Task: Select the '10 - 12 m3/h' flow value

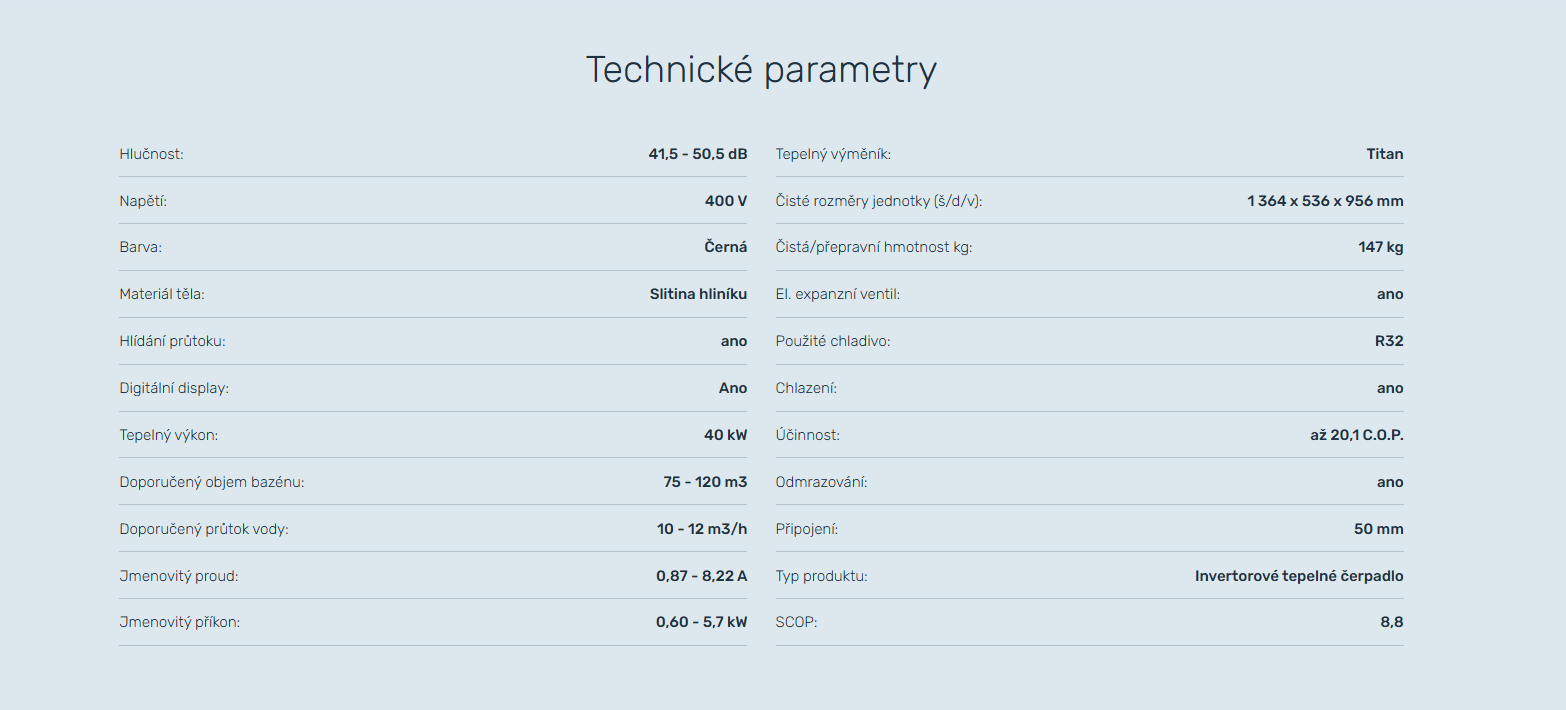Action: pyautogui.click(x=701, y=529)
